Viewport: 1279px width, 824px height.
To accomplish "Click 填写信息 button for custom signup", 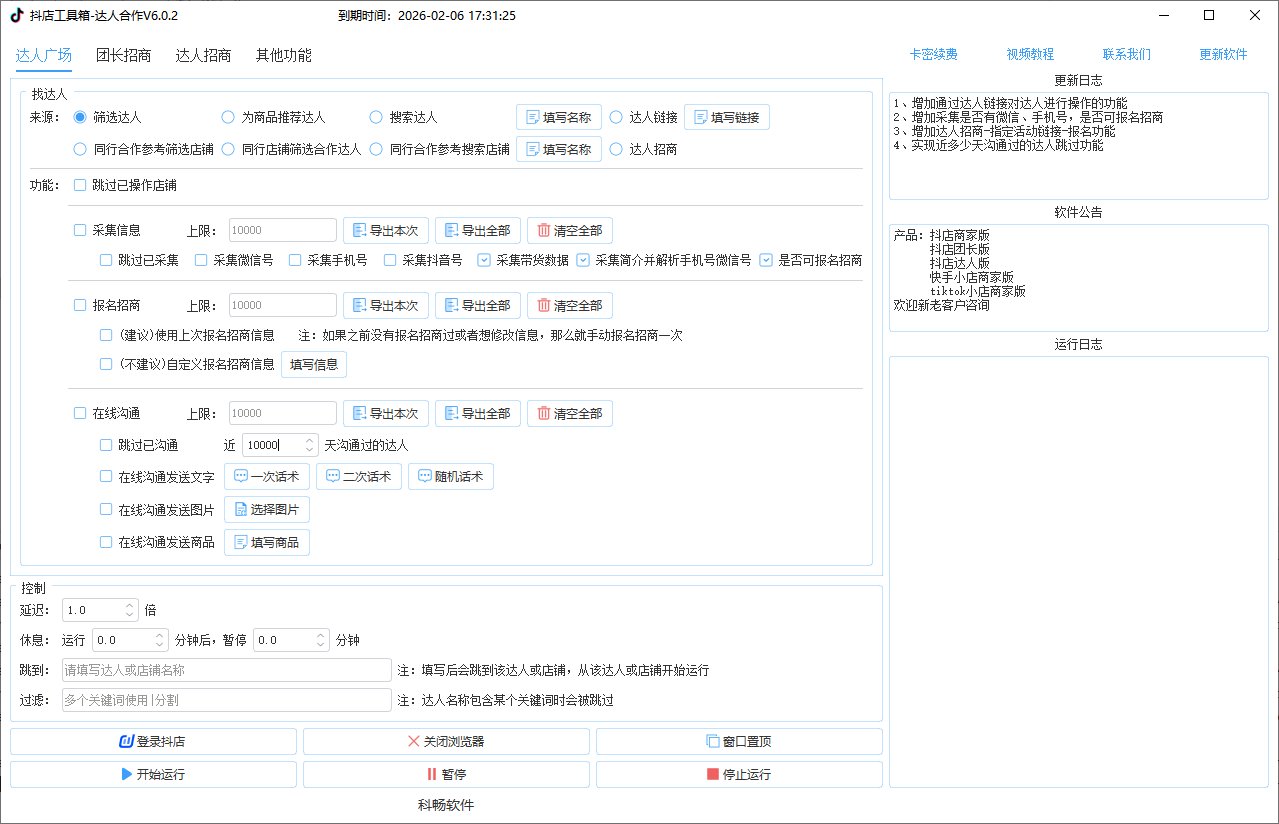I will [314, 364].
